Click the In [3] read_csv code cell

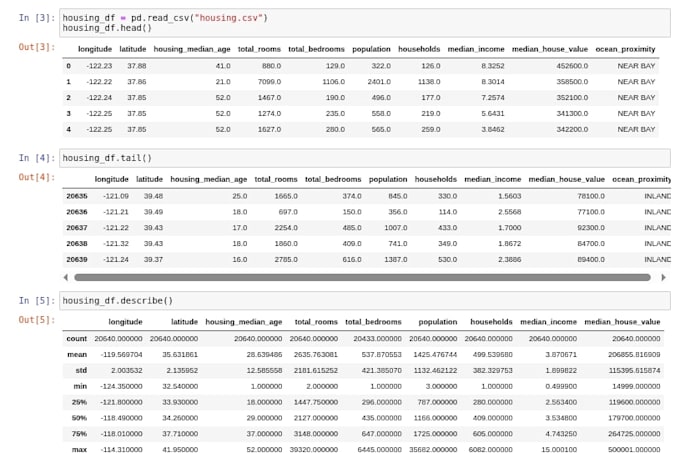(x=365, y=23)
